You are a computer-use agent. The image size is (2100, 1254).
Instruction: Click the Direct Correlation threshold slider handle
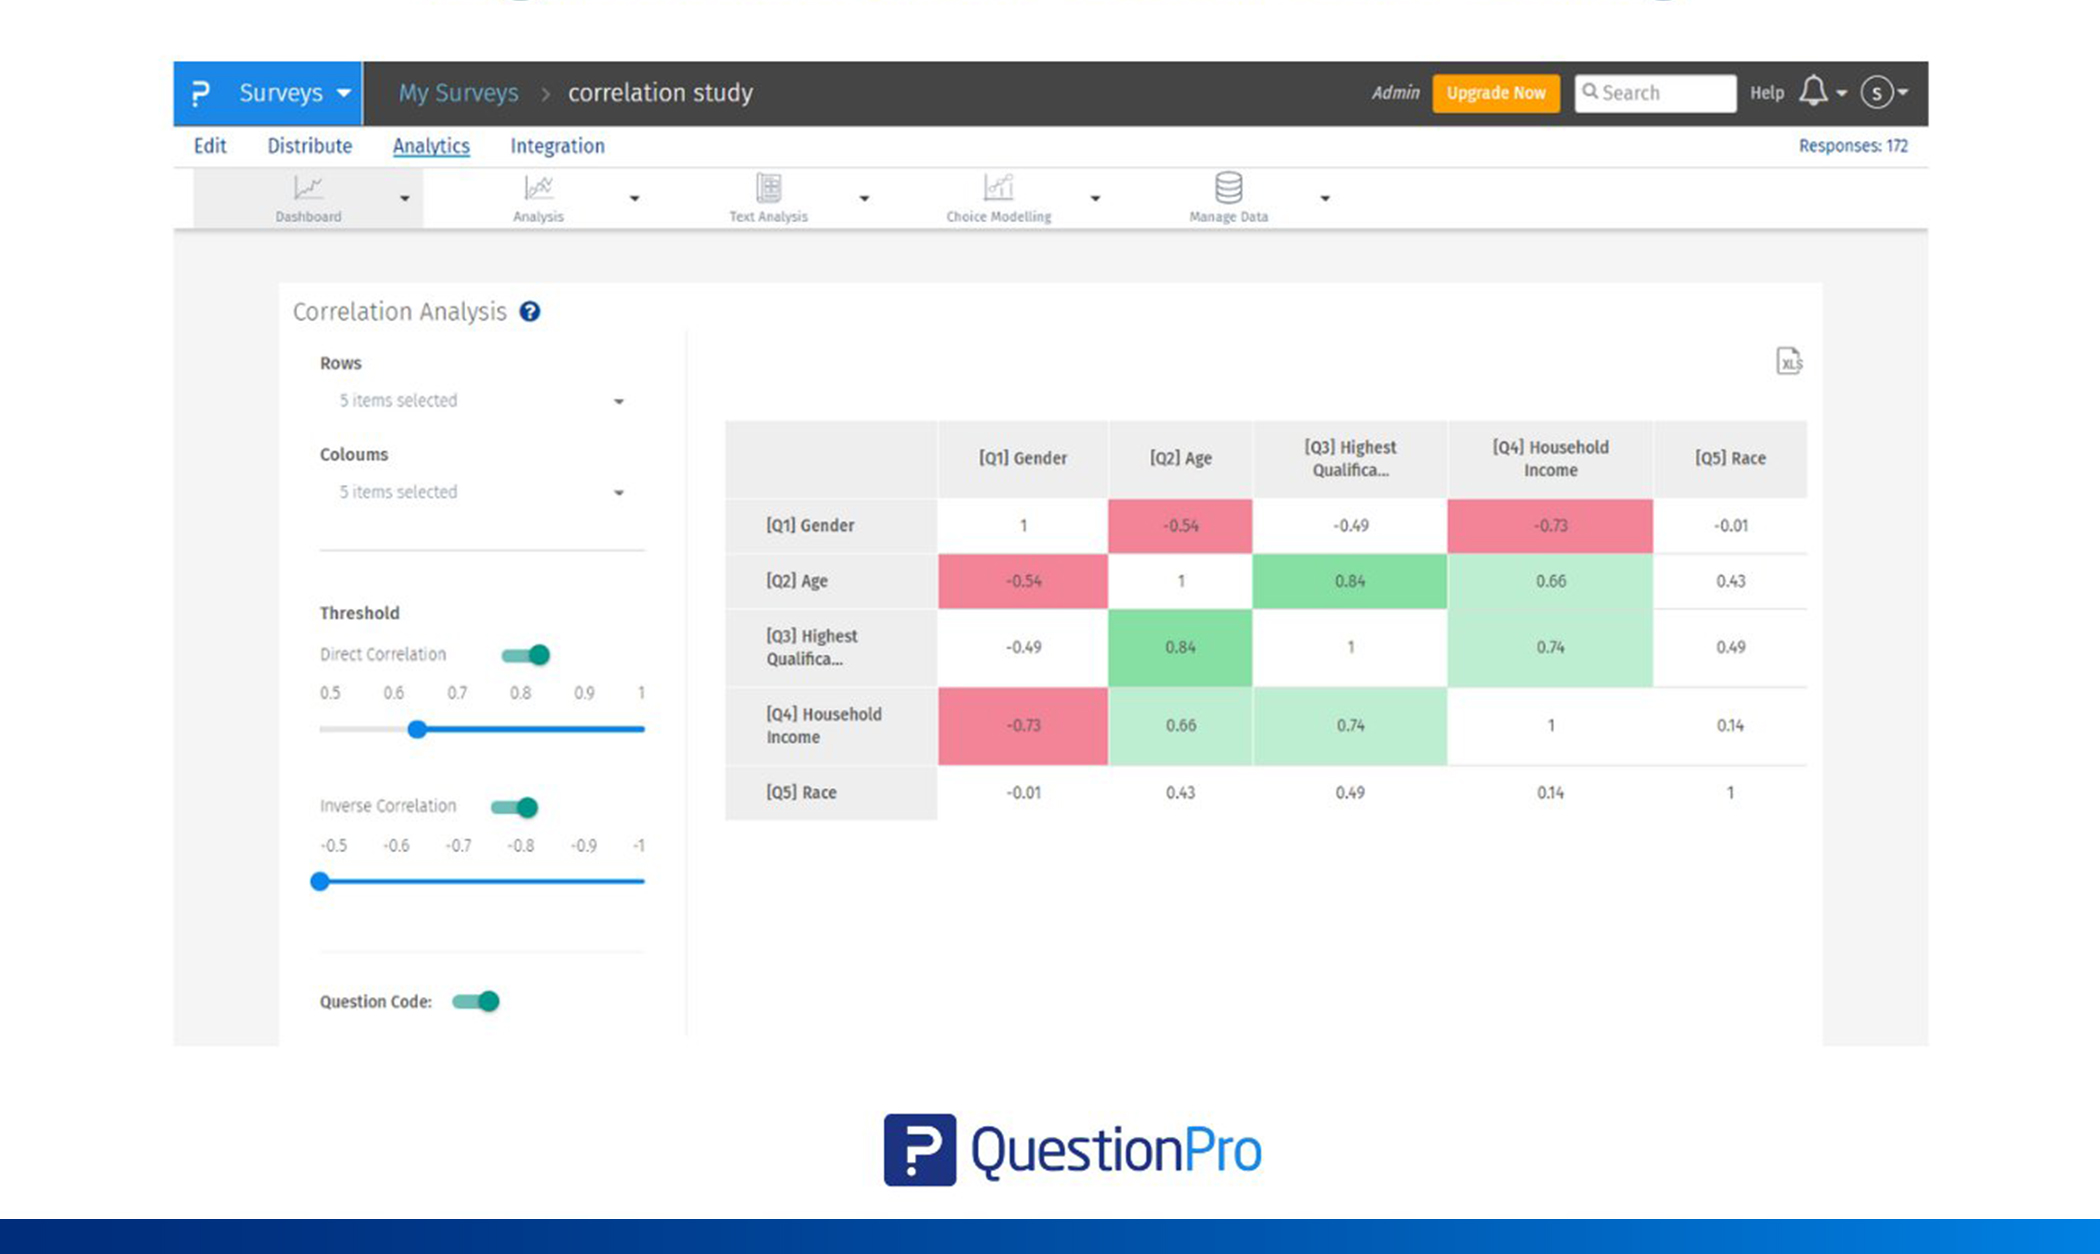click(x=417, y=729)
